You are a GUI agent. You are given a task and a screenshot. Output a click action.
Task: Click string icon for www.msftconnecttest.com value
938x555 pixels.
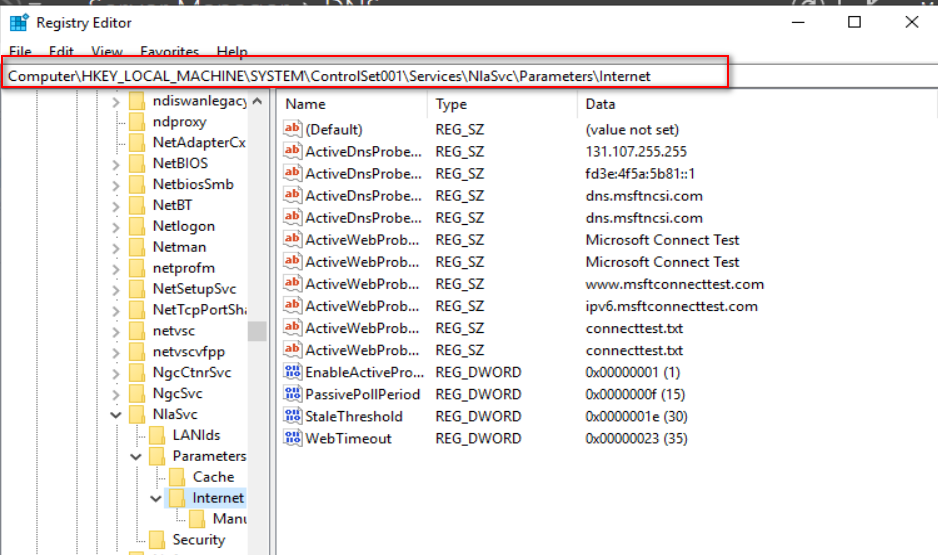(x=293, y=283)
